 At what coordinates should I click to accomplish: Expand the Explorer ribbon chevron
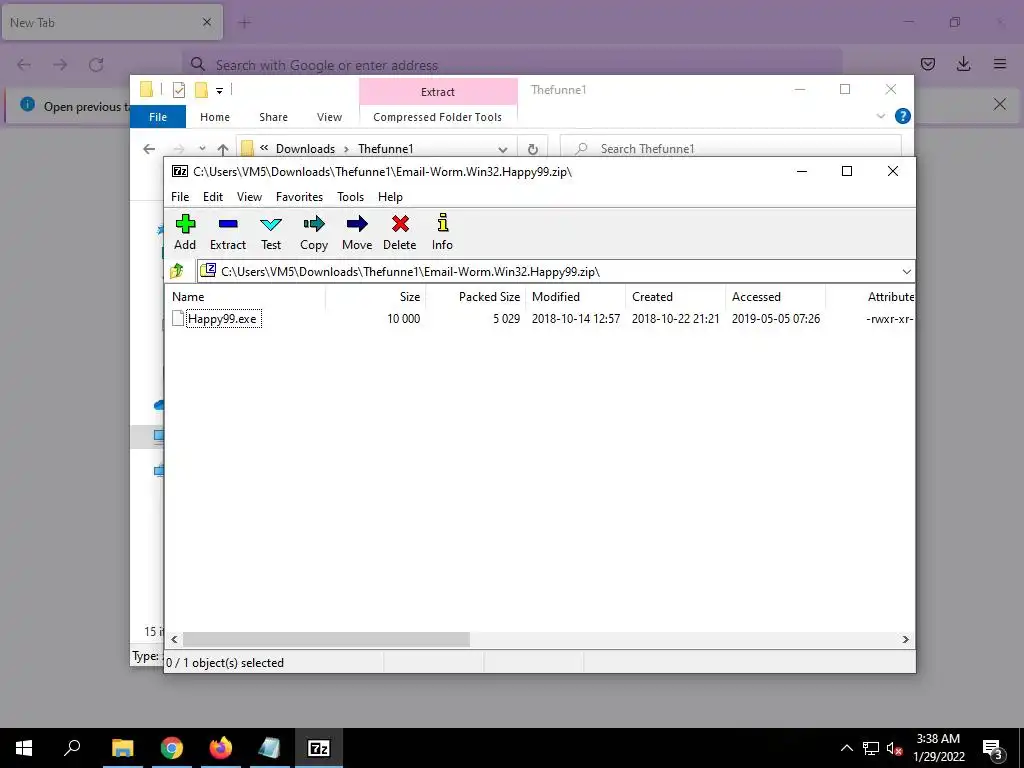click(880, 116)
